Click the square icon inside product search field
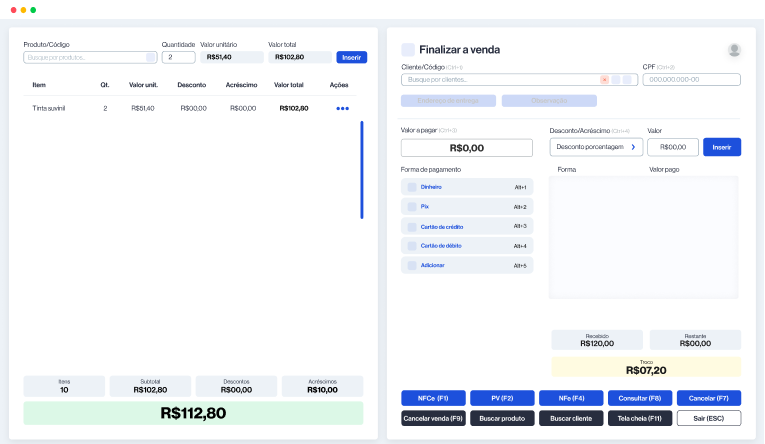 (x=151, y=58)
